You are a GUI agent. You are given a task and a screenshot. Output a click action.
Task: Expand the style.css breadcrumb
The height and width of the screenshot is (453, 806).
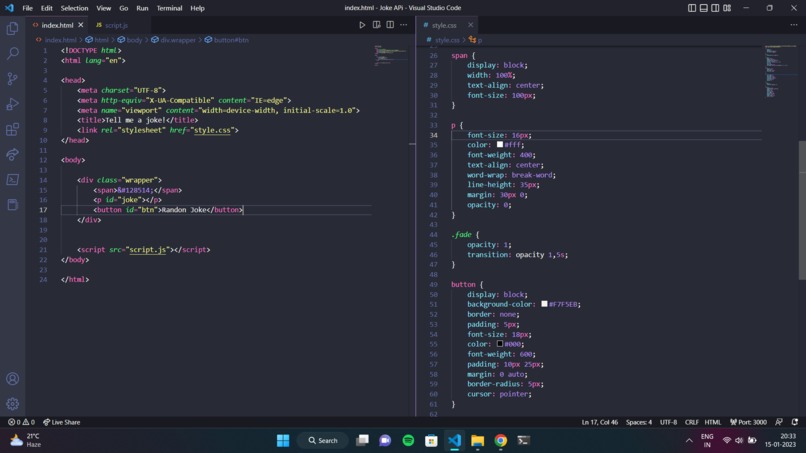443,40
